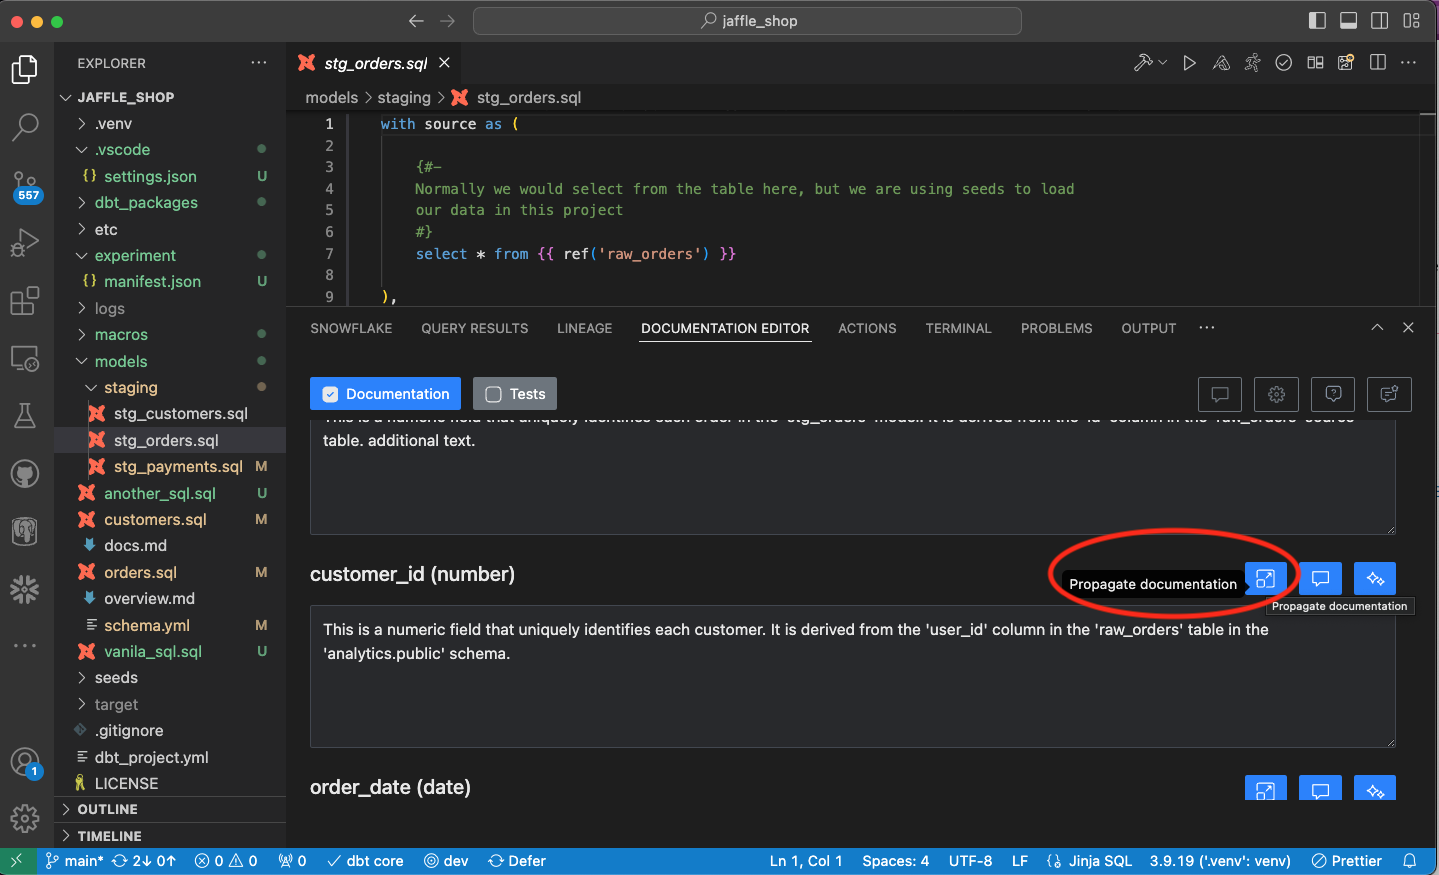Open the Explorer view in activity bar
The height and width of the screenshot is (875, 1439).
click(x=24, y=70)
